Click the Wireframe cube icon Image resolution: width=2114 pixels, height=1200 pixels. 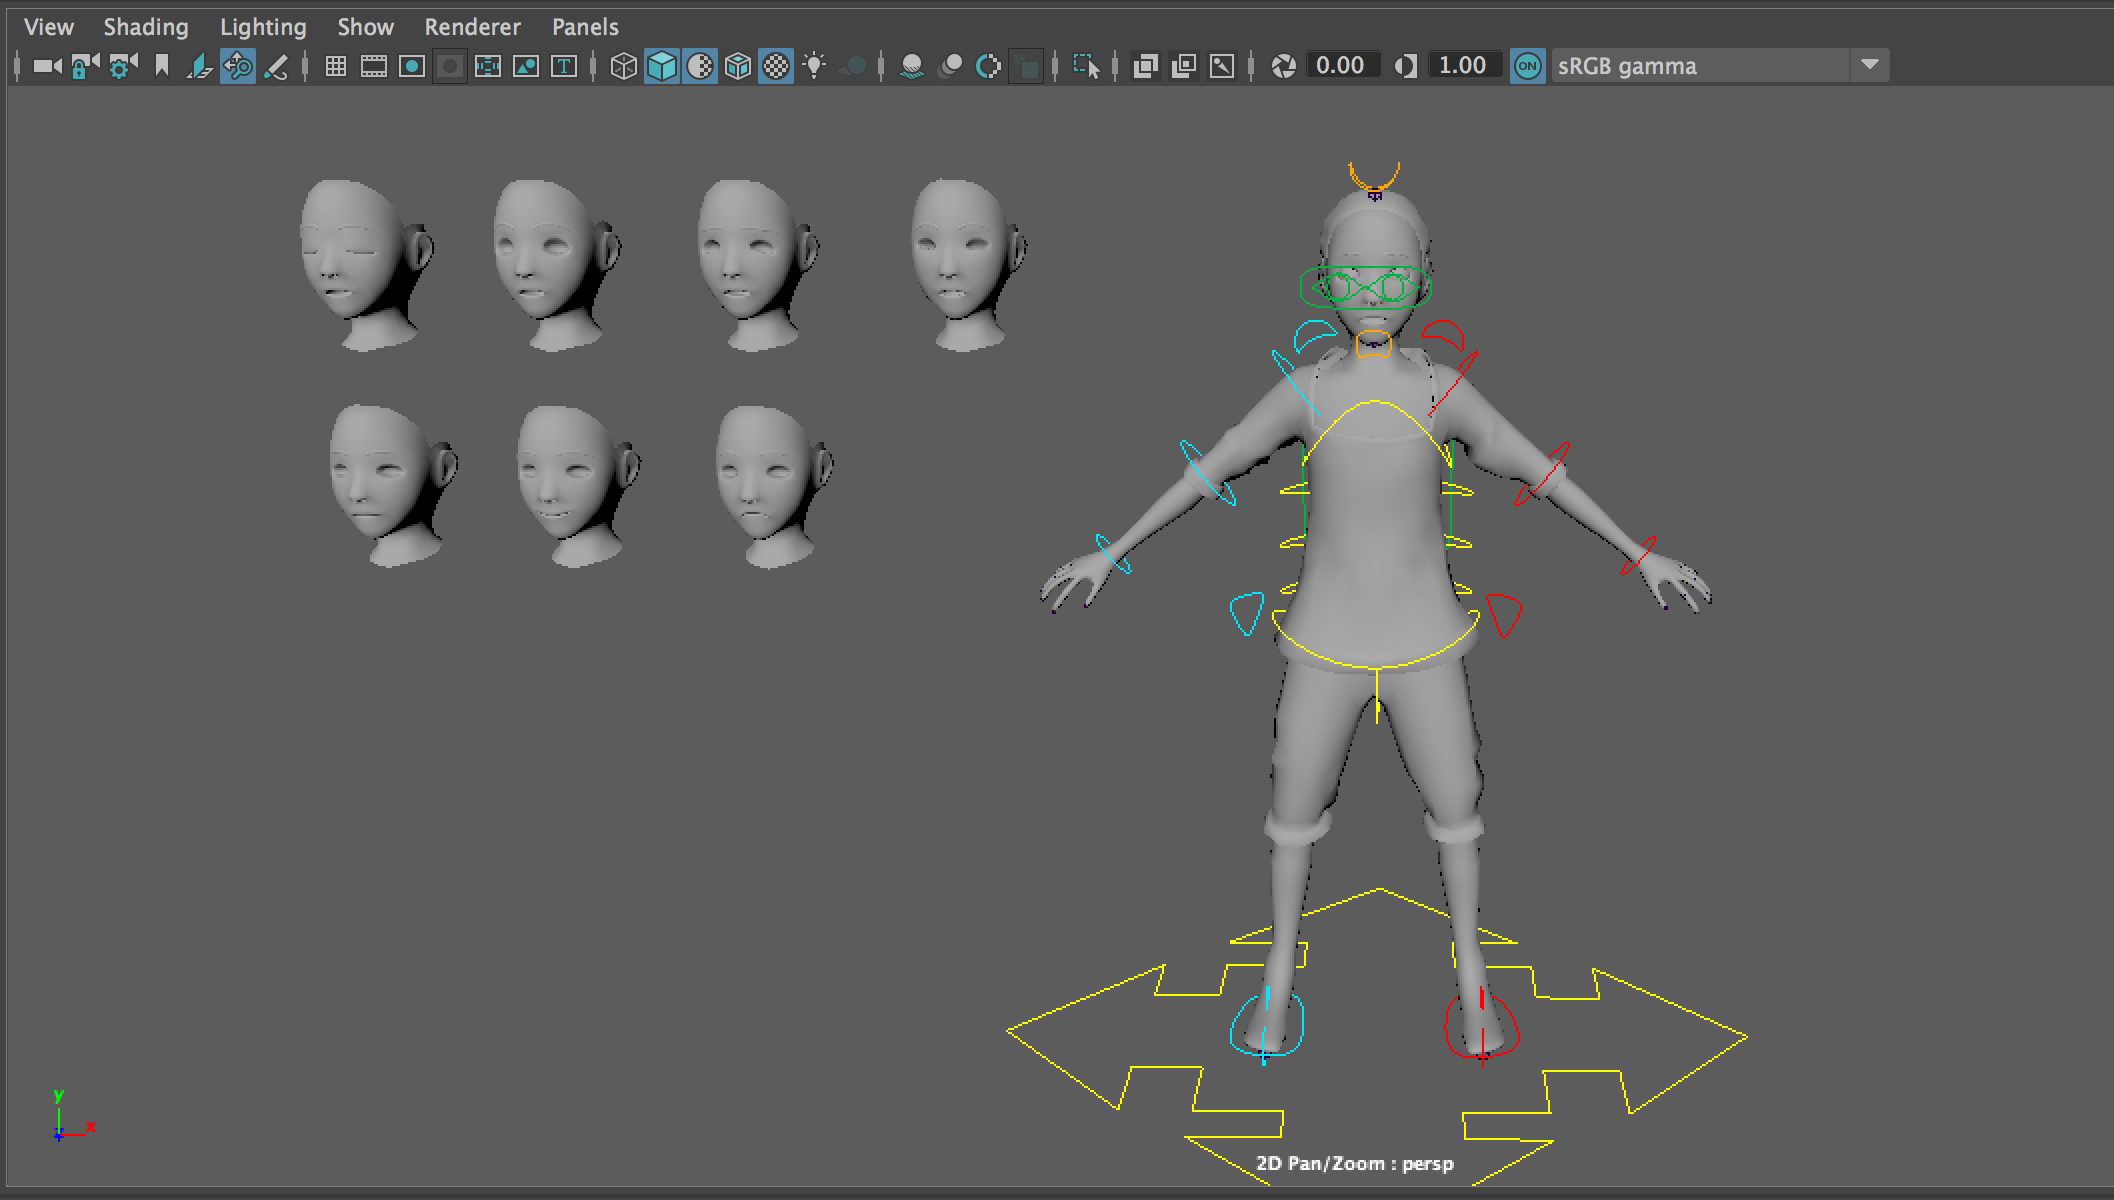tap(623, 66)
